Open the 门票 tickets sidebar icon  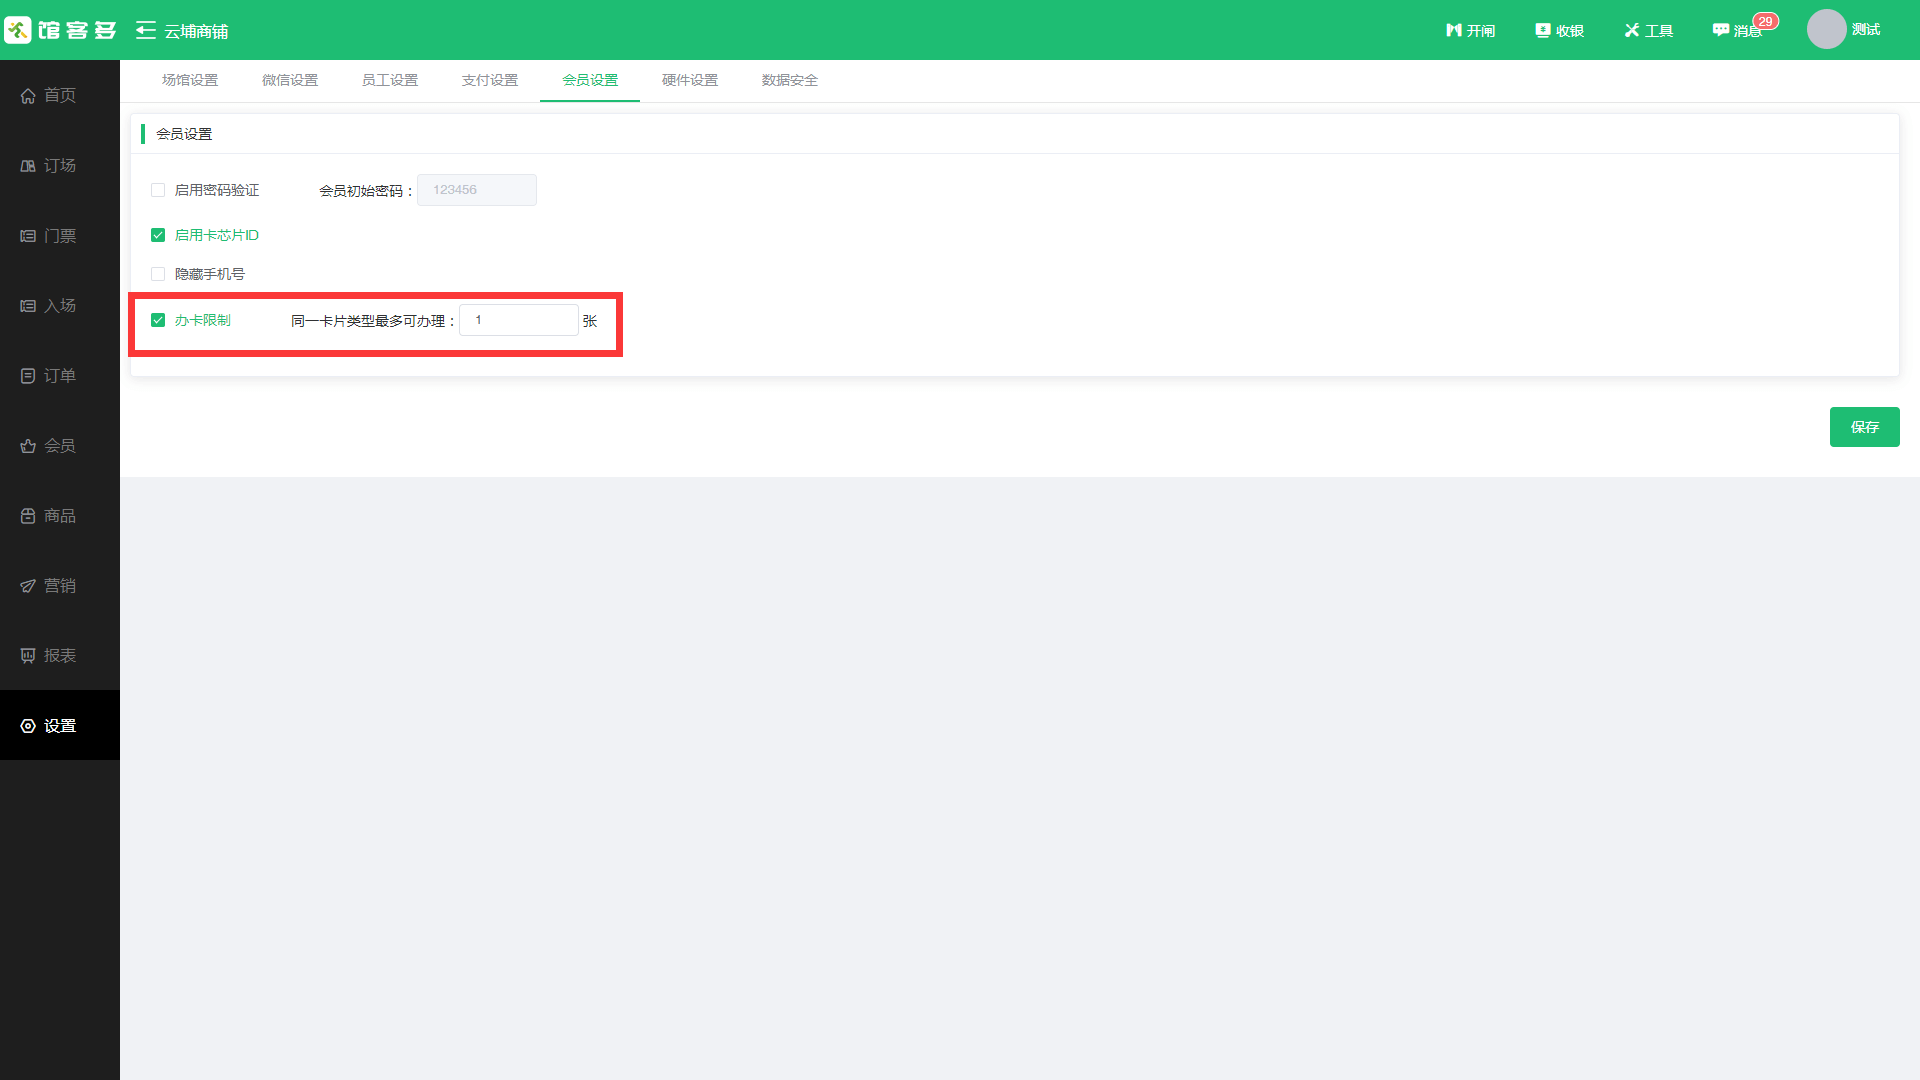pyautogui.click(x=28, y=236)
